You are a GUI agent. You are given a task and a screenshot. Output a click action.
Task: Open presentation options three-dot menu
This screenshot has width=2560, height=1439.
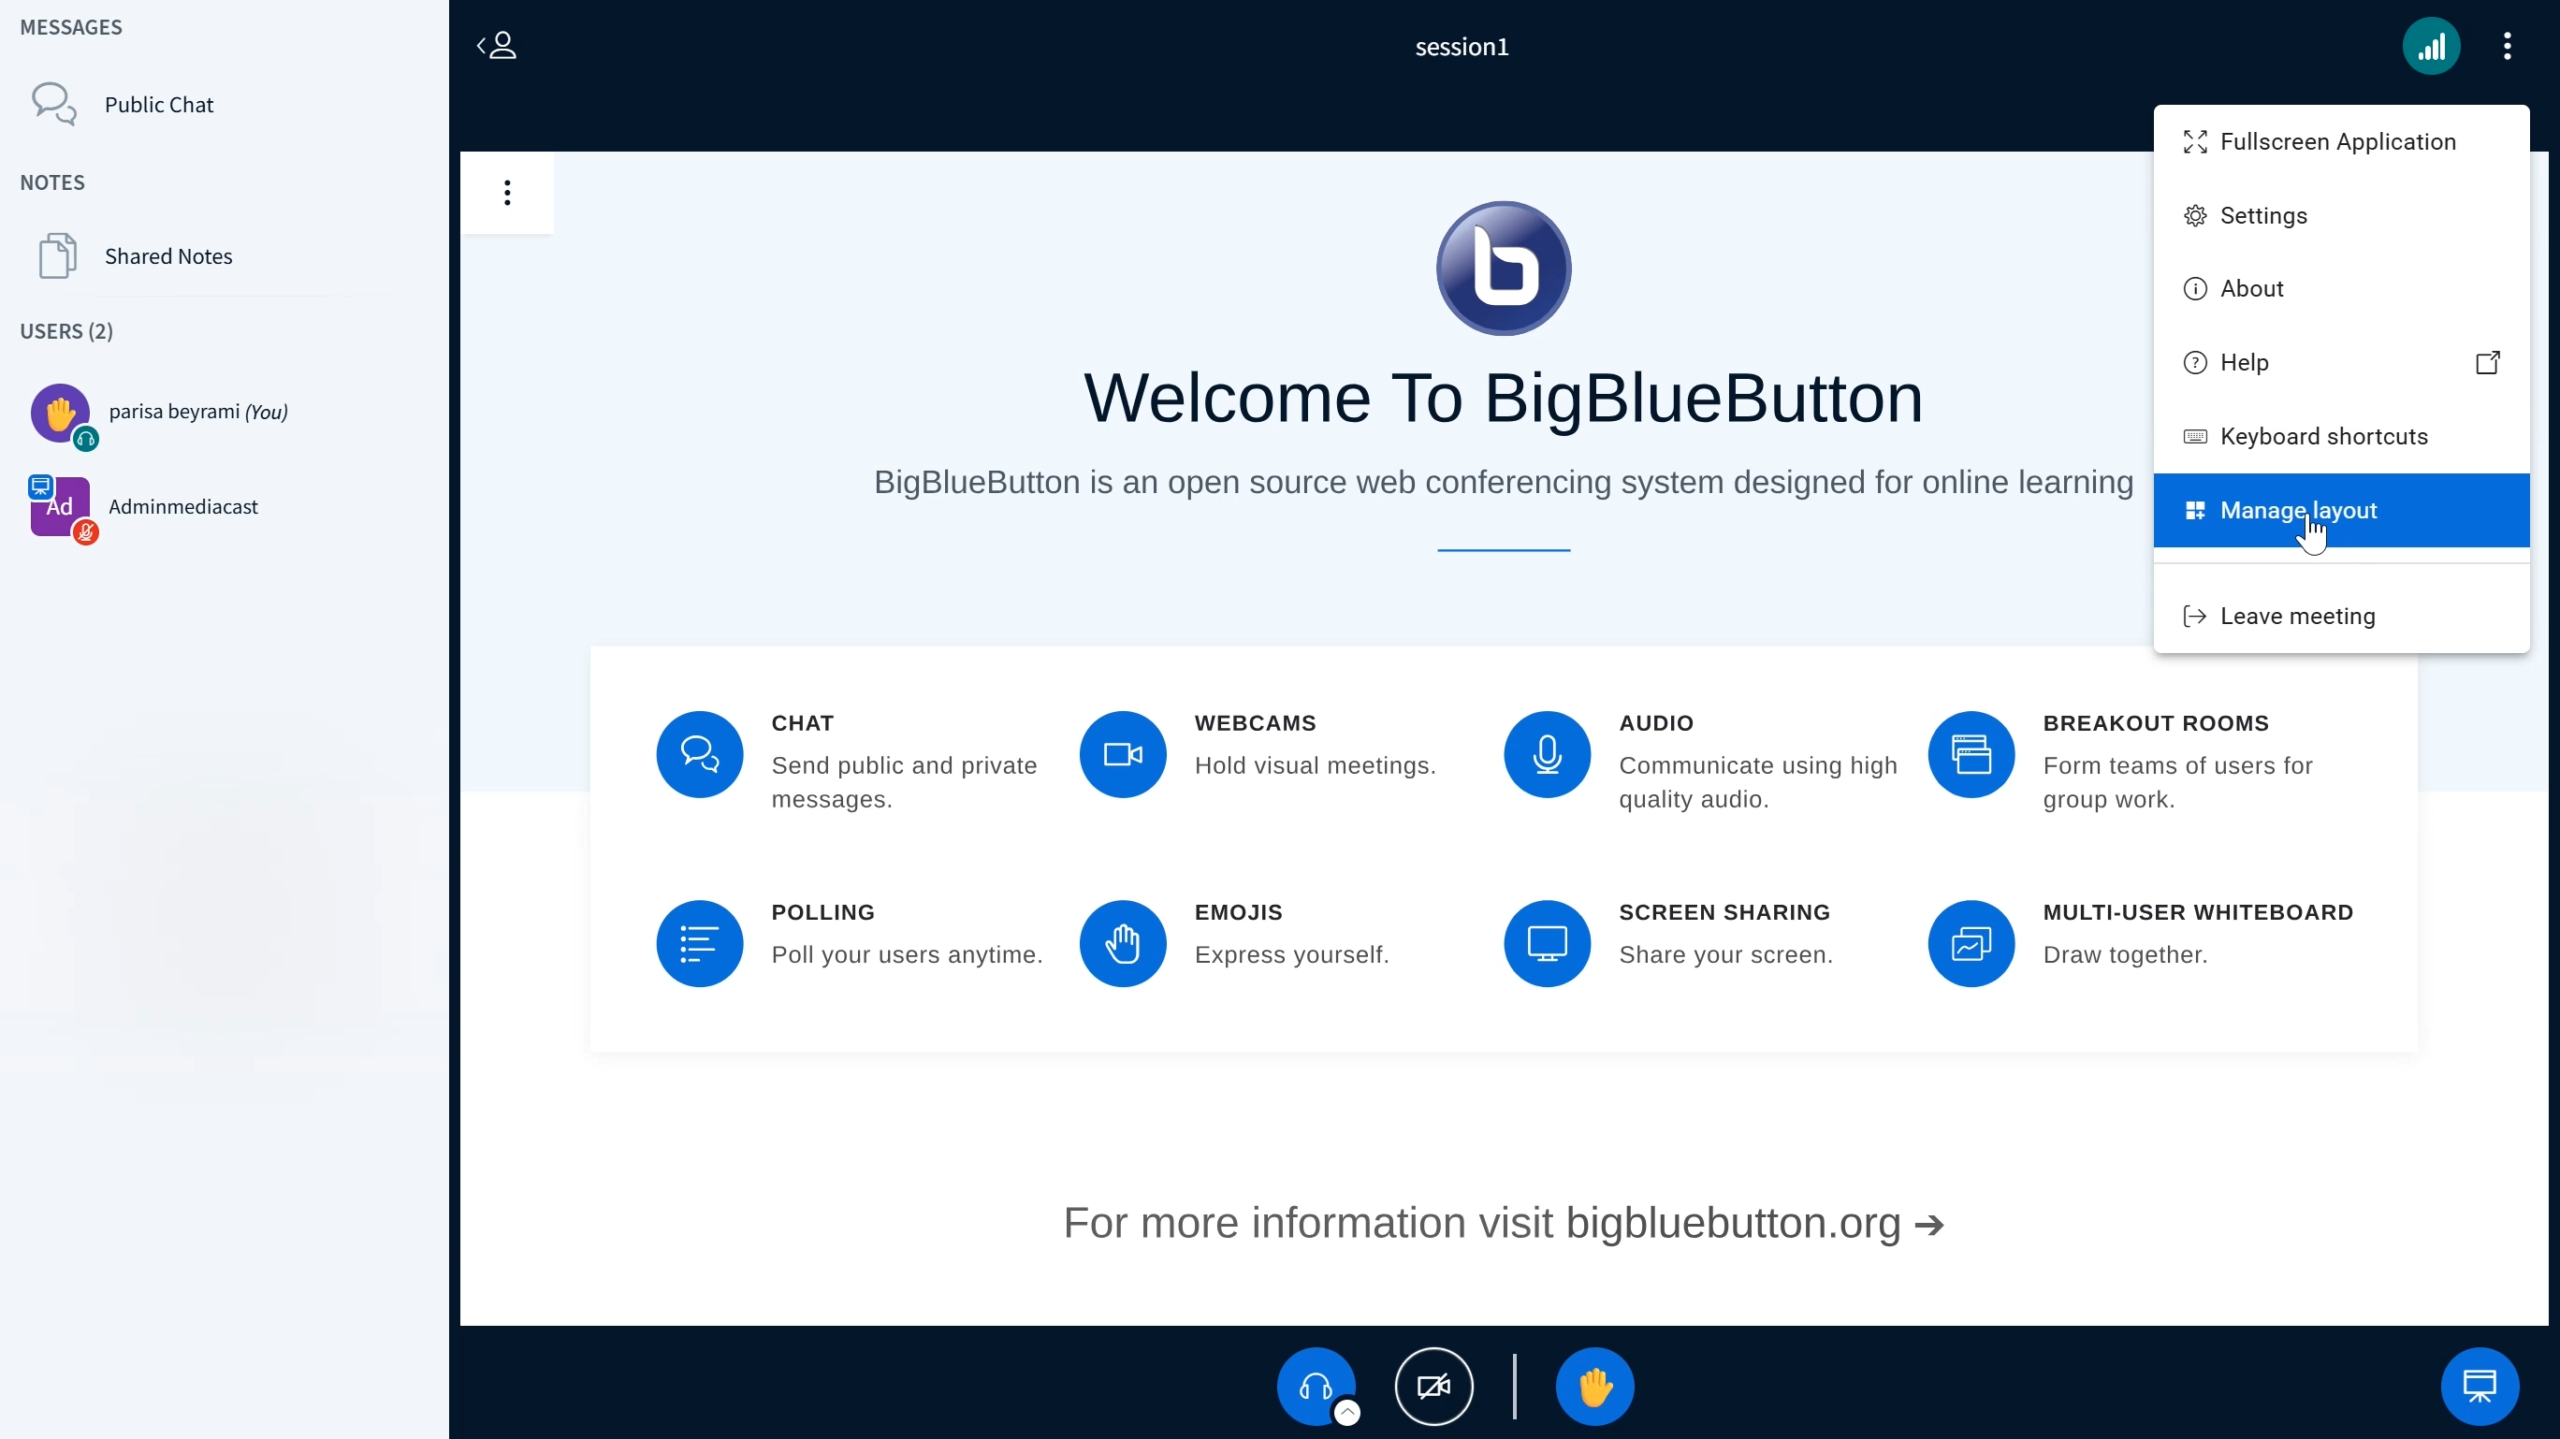pyautogui.click(x=507, y=192)
